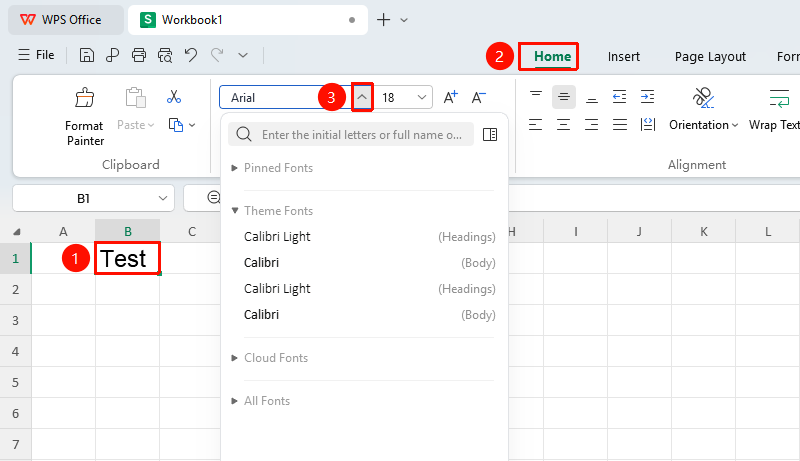
Task: Click the Print icon
Action: (x=139, y=55)
